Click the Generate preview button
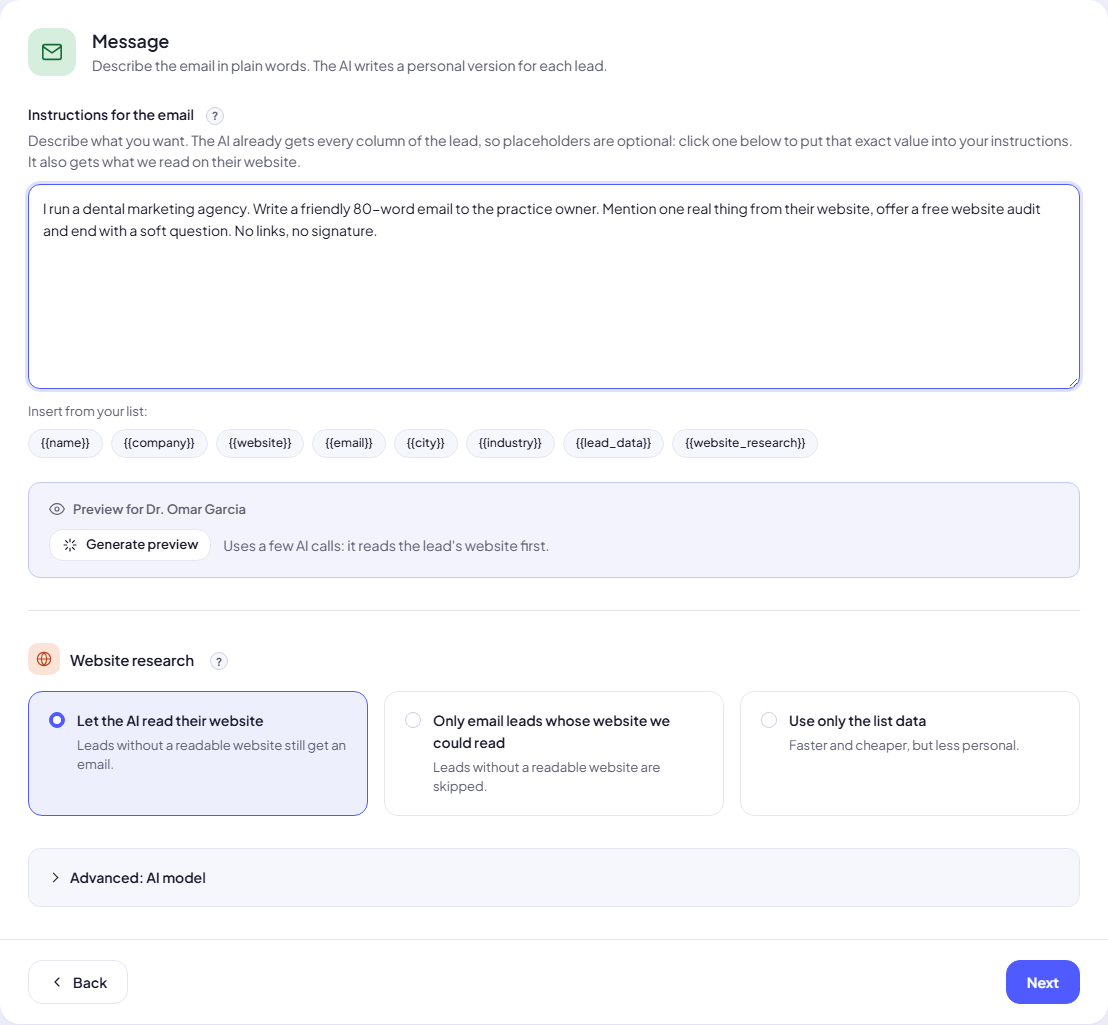Screen dimensions: 1108x1025 click(130, 545)
